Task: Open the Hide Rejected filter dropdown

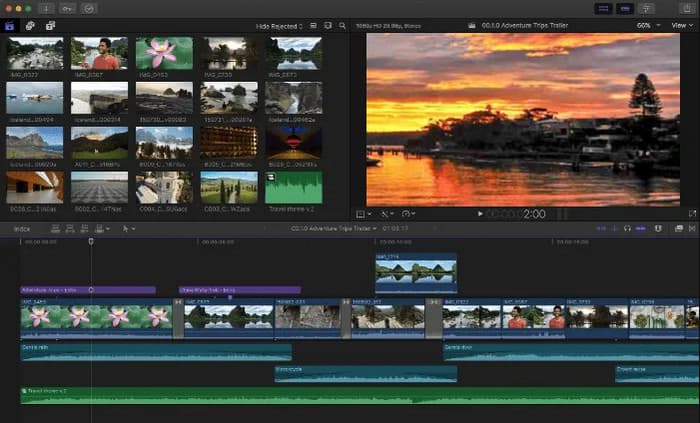Action: tap(279, 26)
